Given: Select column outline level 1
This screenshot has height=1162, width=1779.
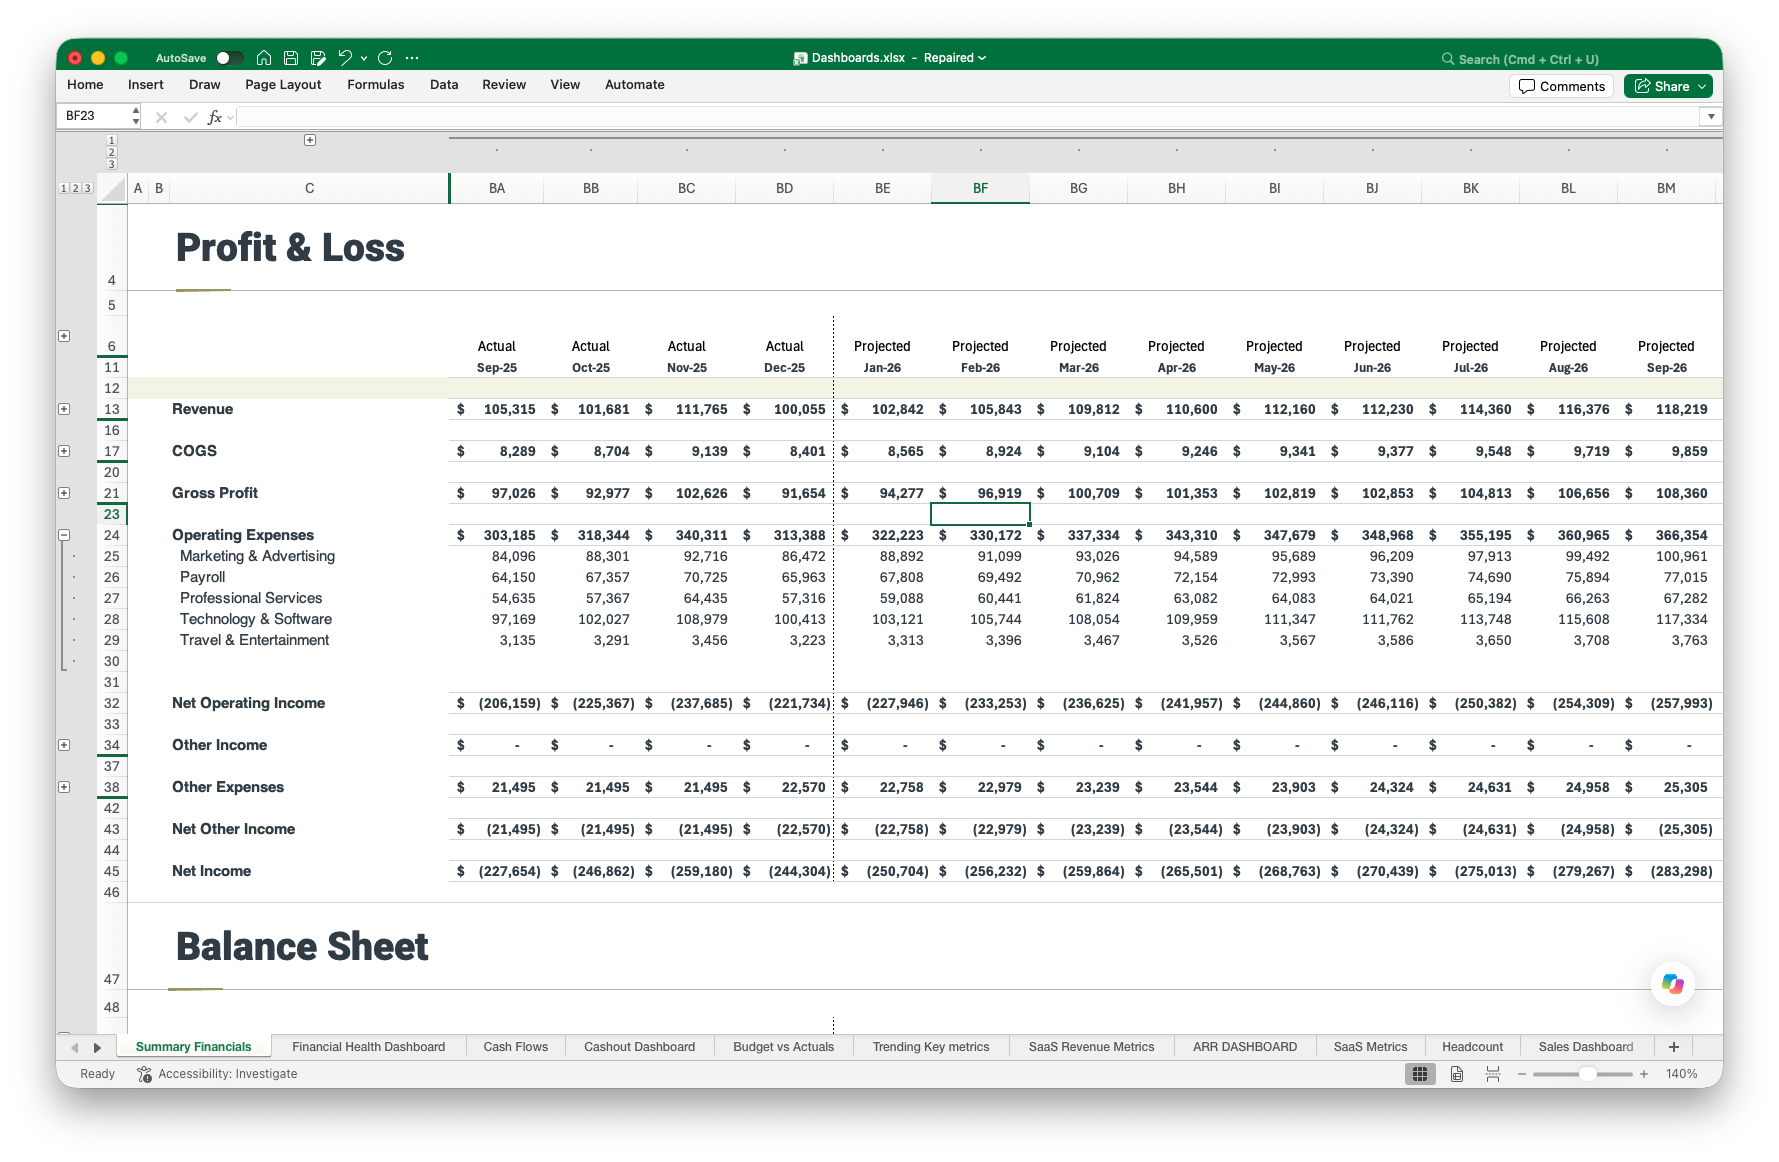Looking at the screenshot, I should (111, 140).
